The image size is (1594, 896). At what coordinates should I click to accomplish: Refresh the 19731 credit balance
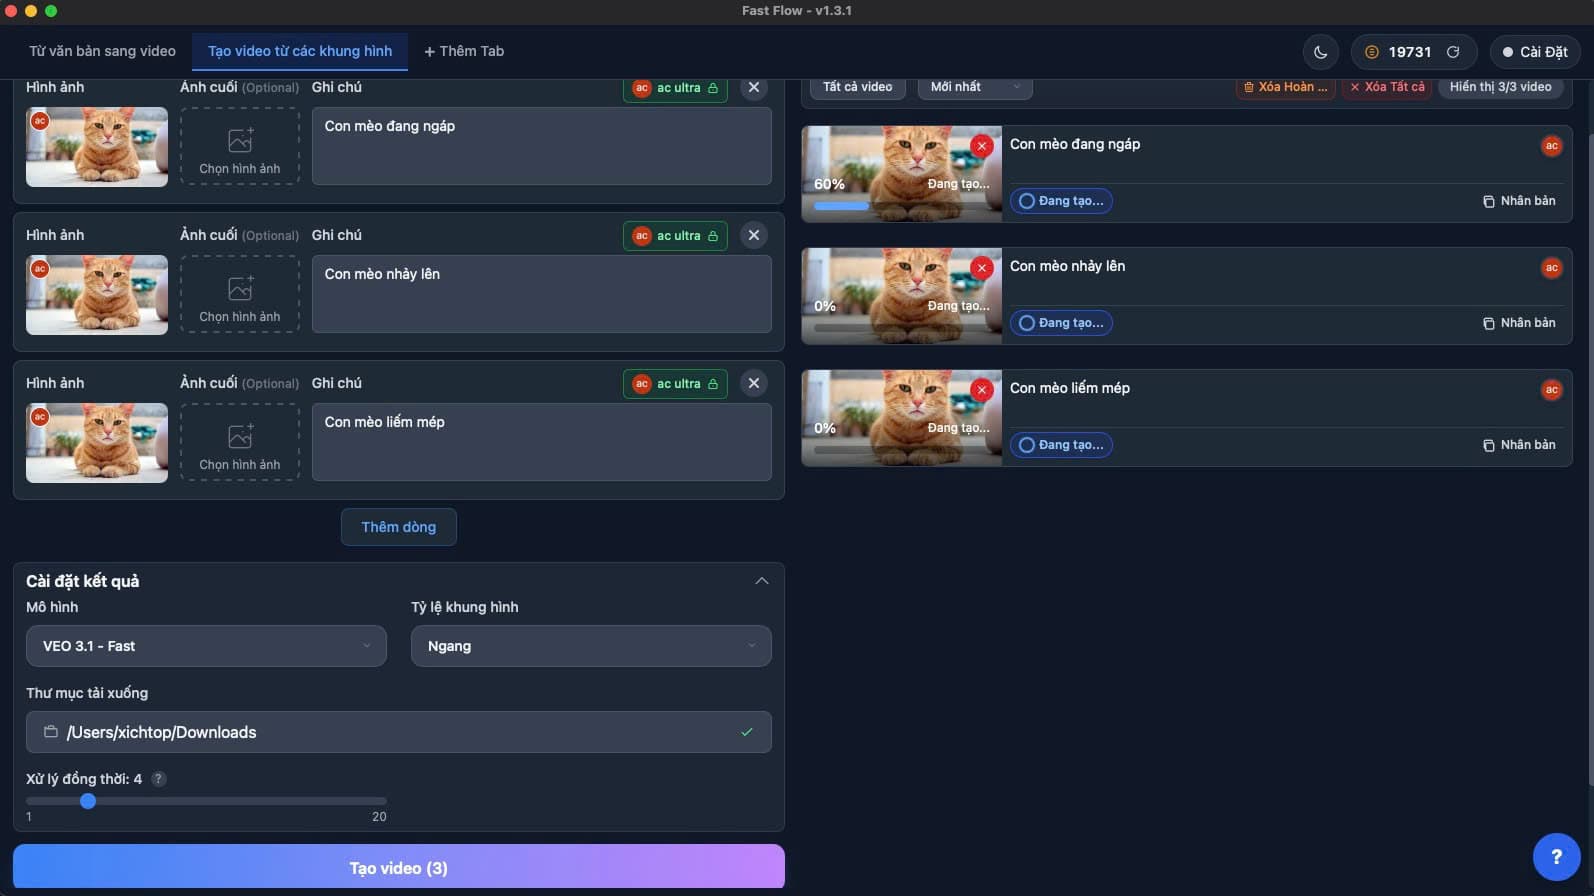point(1453,52)
